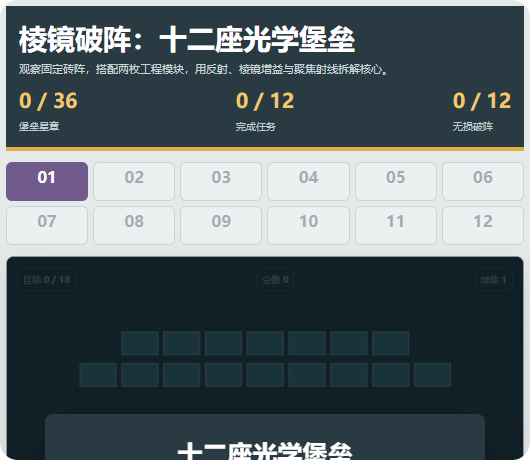Click the 分数 0 score badge
The image size is (530, 460).
(275, 280)
